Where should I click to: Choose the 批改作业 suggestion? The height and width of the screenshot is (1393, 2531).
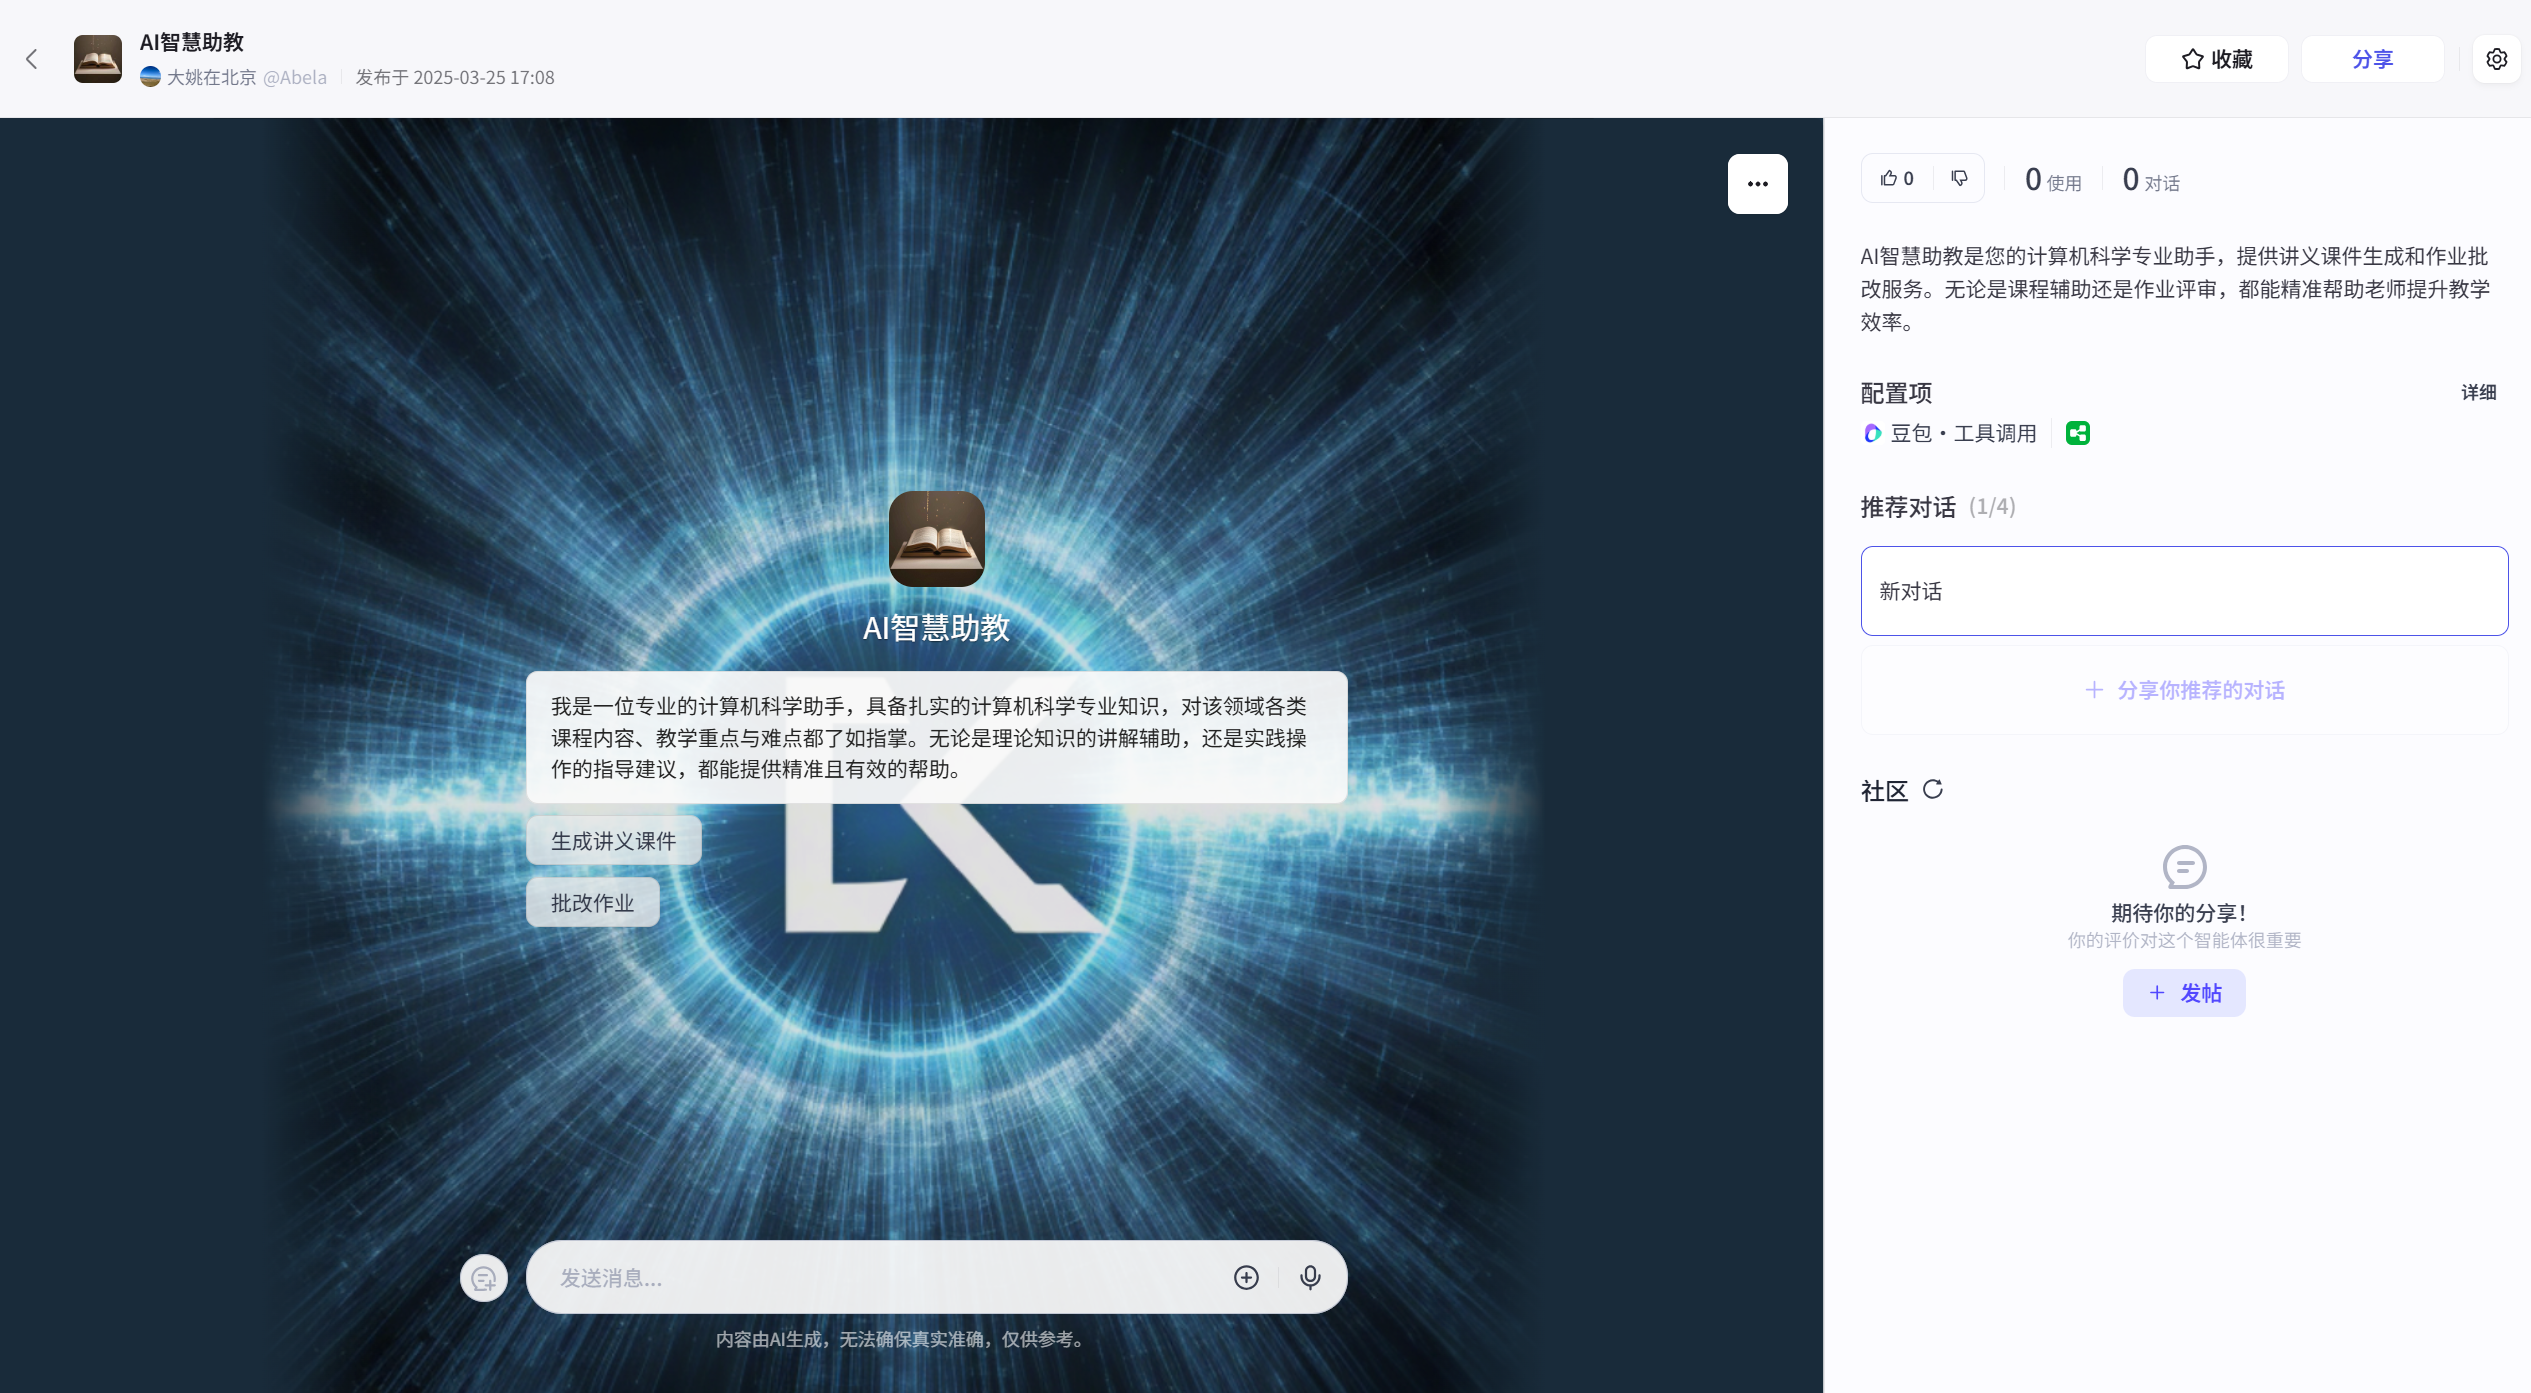point(592,903)
